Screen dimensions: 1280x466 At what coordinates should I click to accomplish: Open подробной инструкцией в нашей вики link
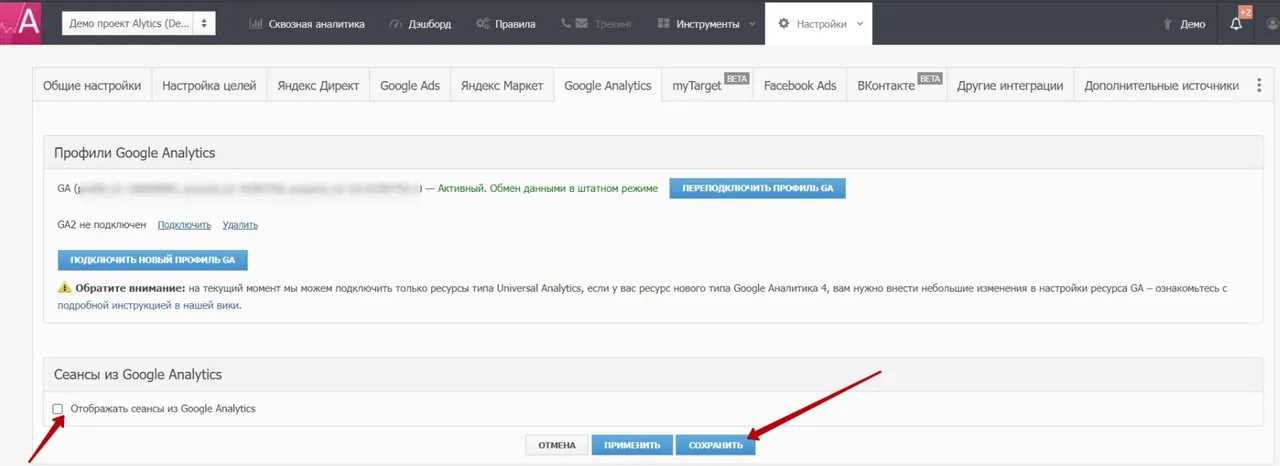148,306
